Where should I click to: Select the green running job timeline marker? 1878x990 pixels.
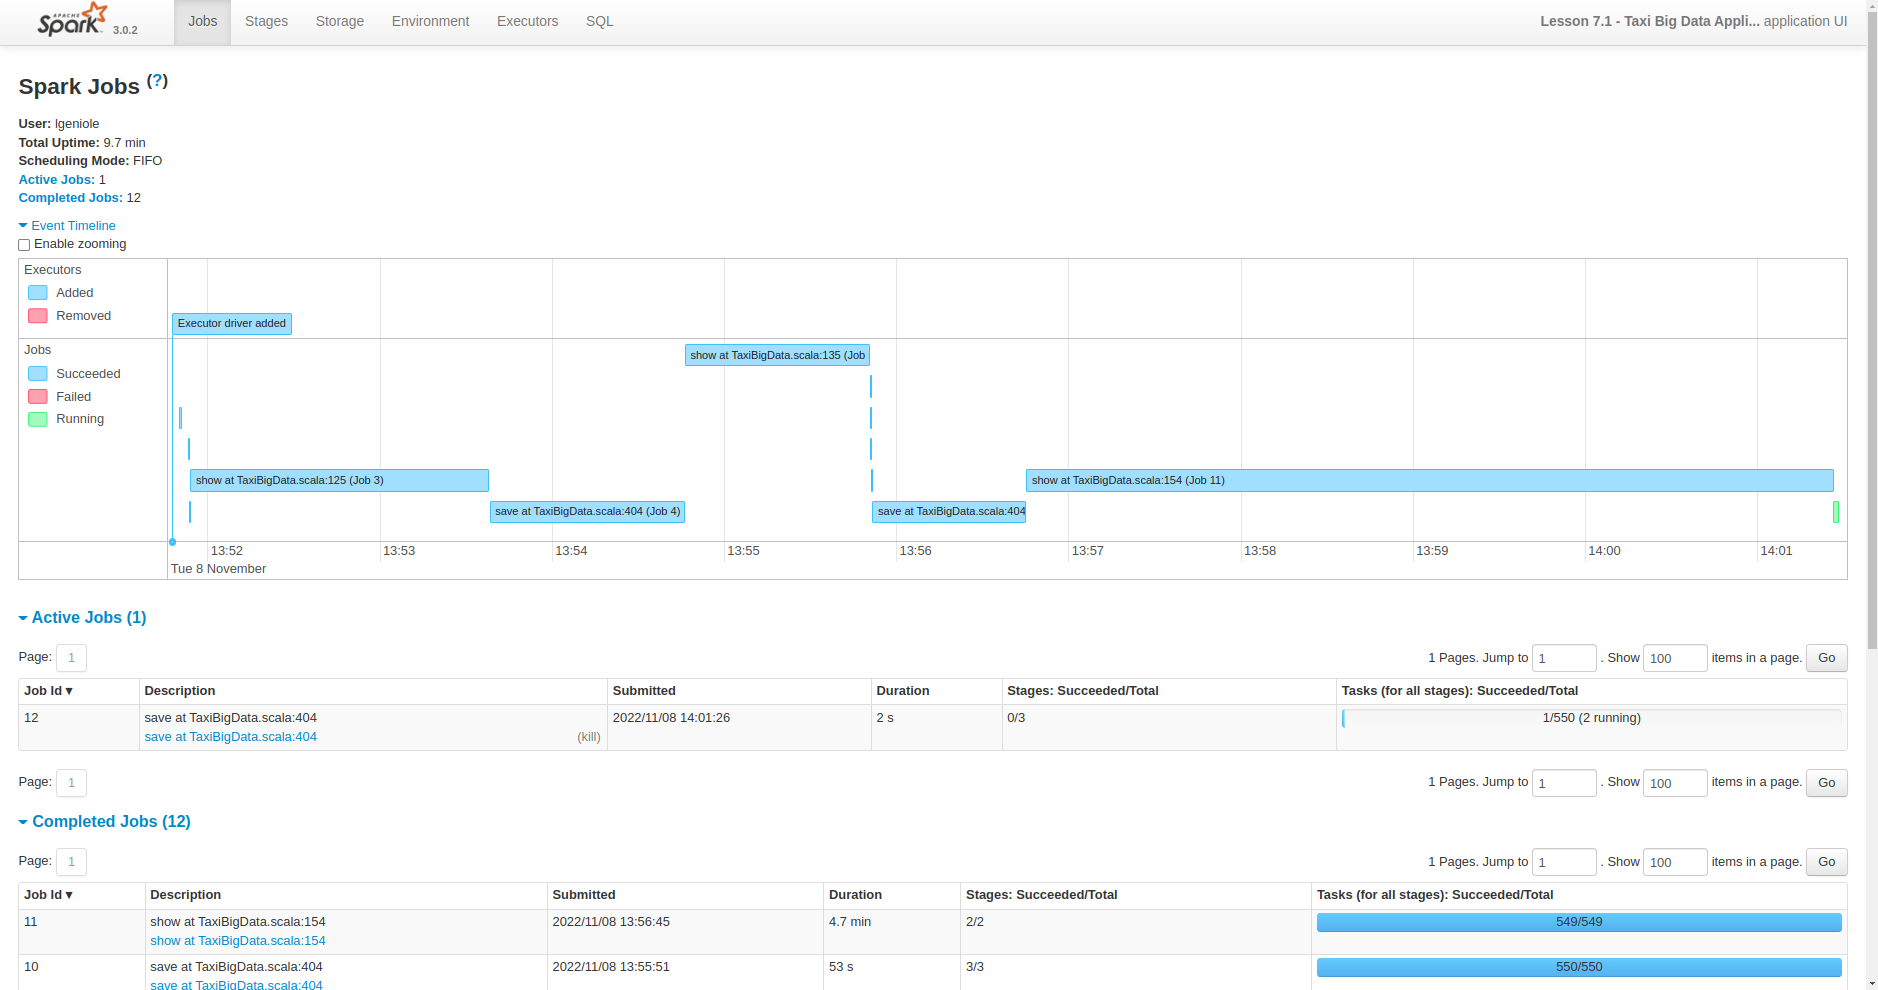pyautogui.click(x=1836, y=512)
